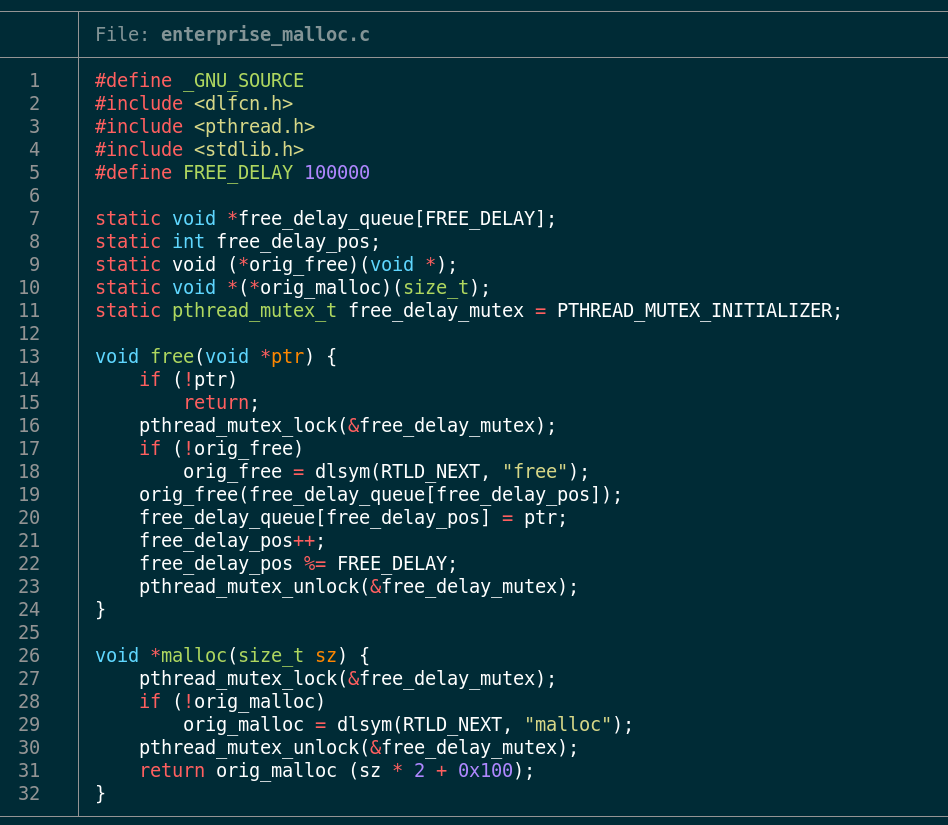
Task: Click the orange ptr parameter in free's signature
Action: pyautogui.click(x=287, y=357)
